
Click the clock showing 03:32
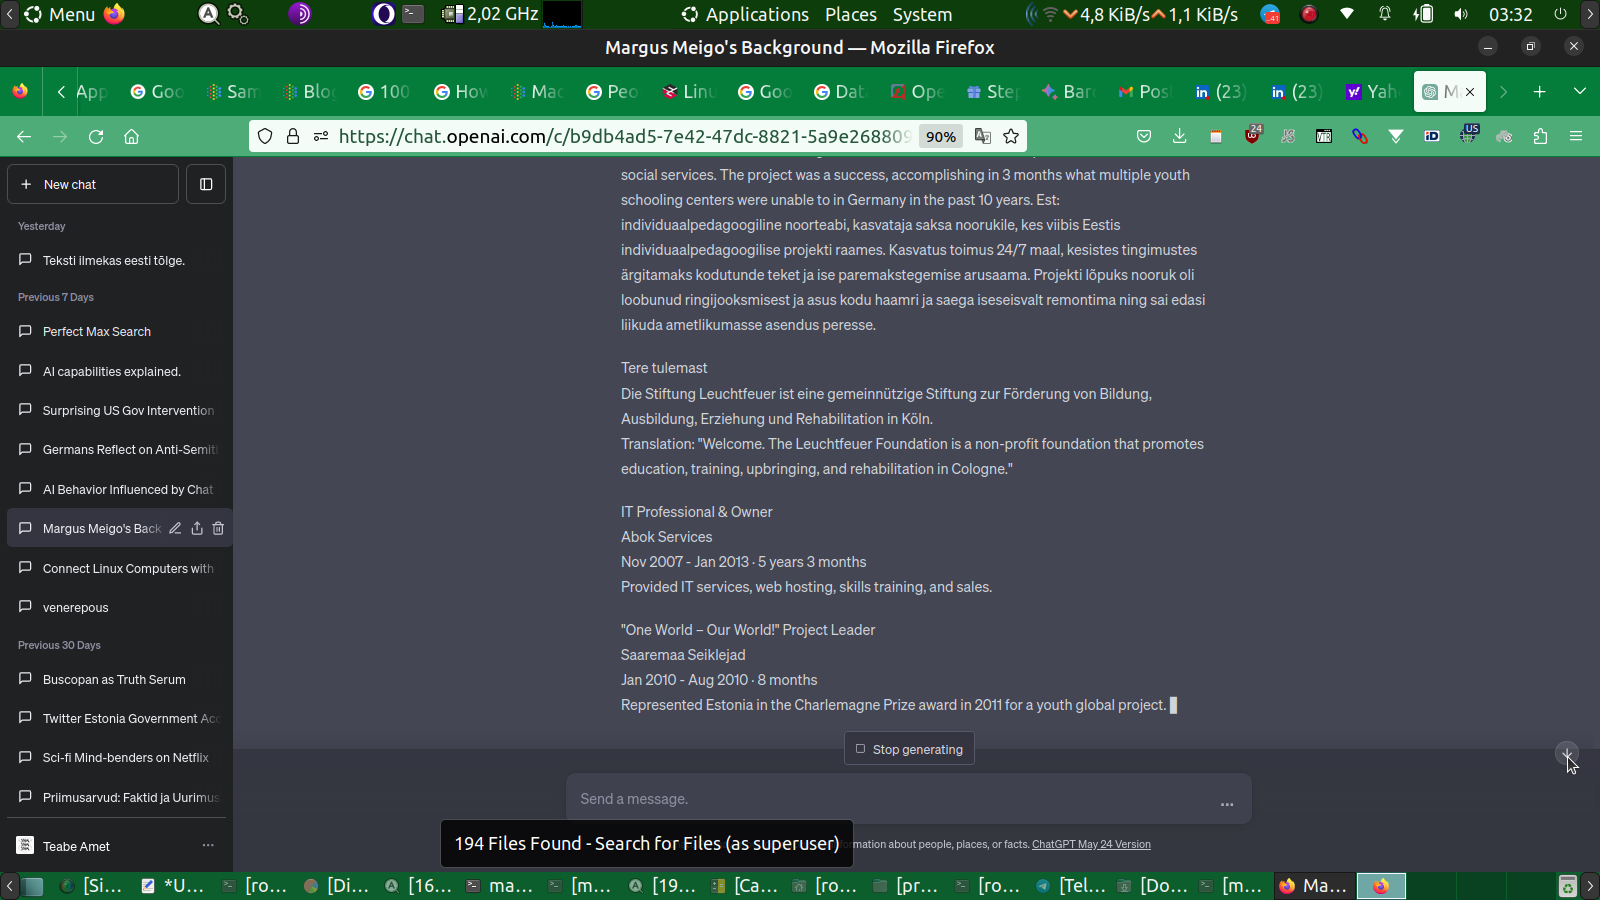1510,14
